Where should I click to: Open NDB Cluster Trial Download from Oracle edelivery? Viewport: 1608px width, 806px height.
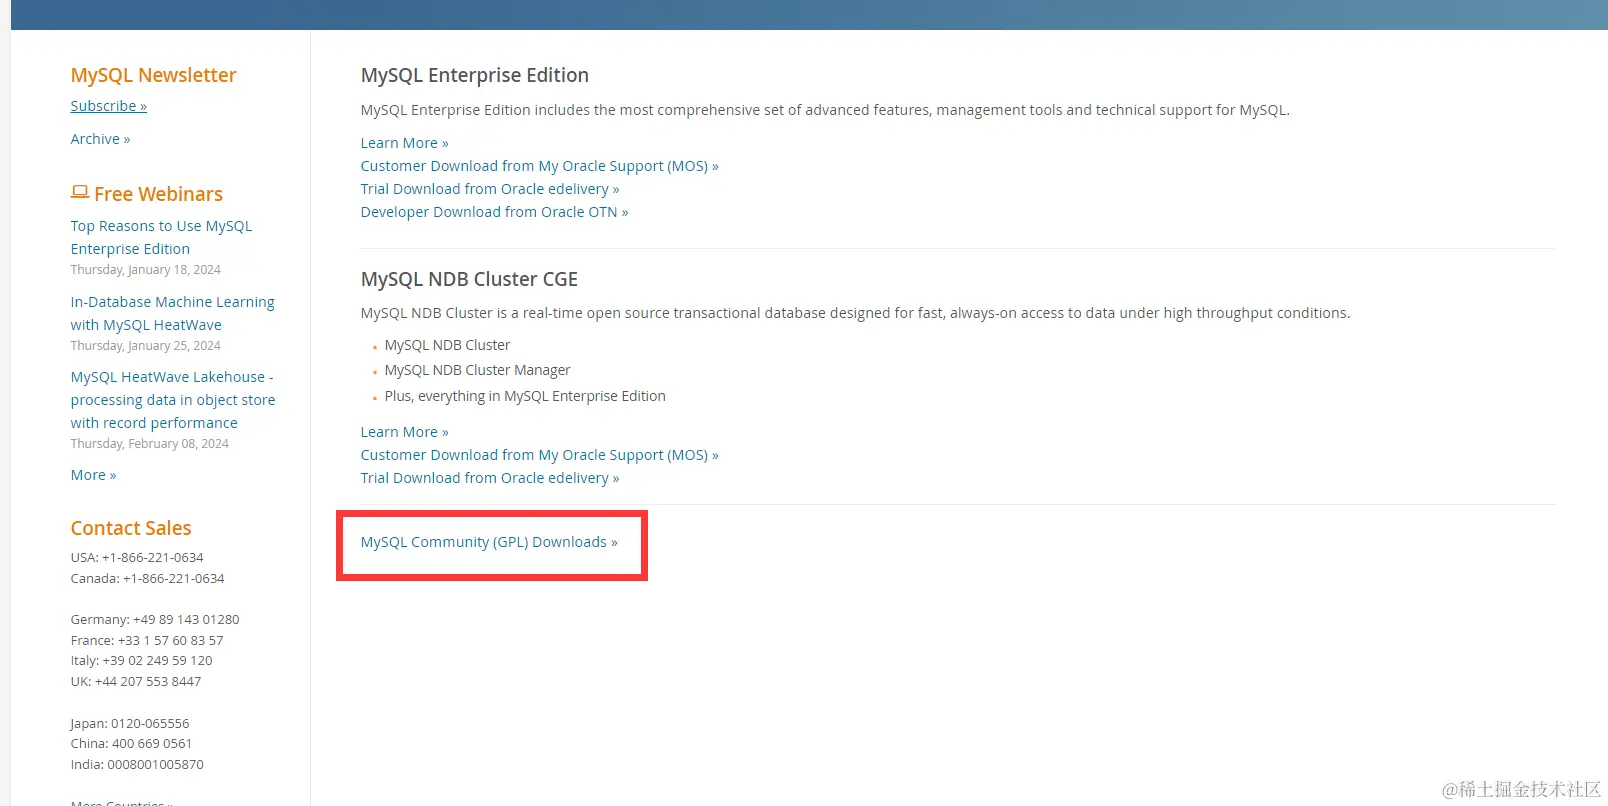pyautogui.click(x=490, y=478)
